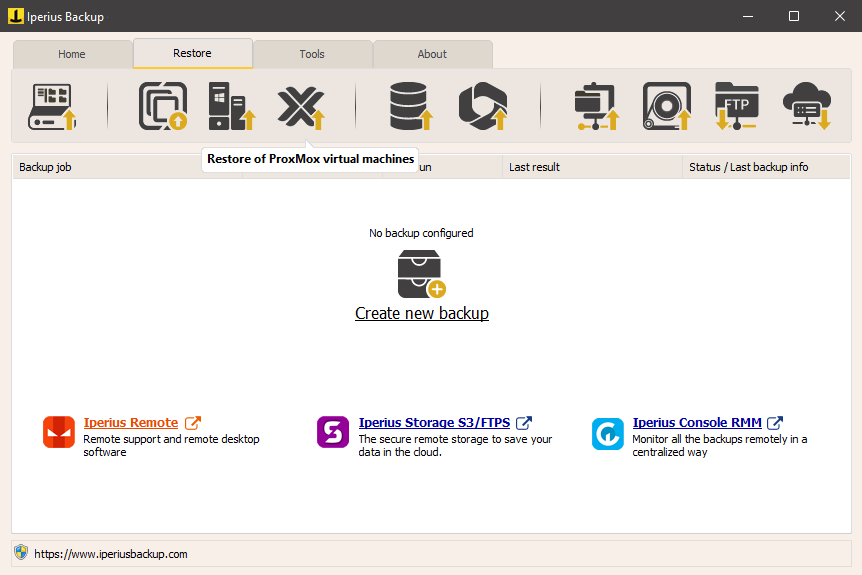Maximize the Iperius Backup window
The image size is (862, 575).
[794, 16]
